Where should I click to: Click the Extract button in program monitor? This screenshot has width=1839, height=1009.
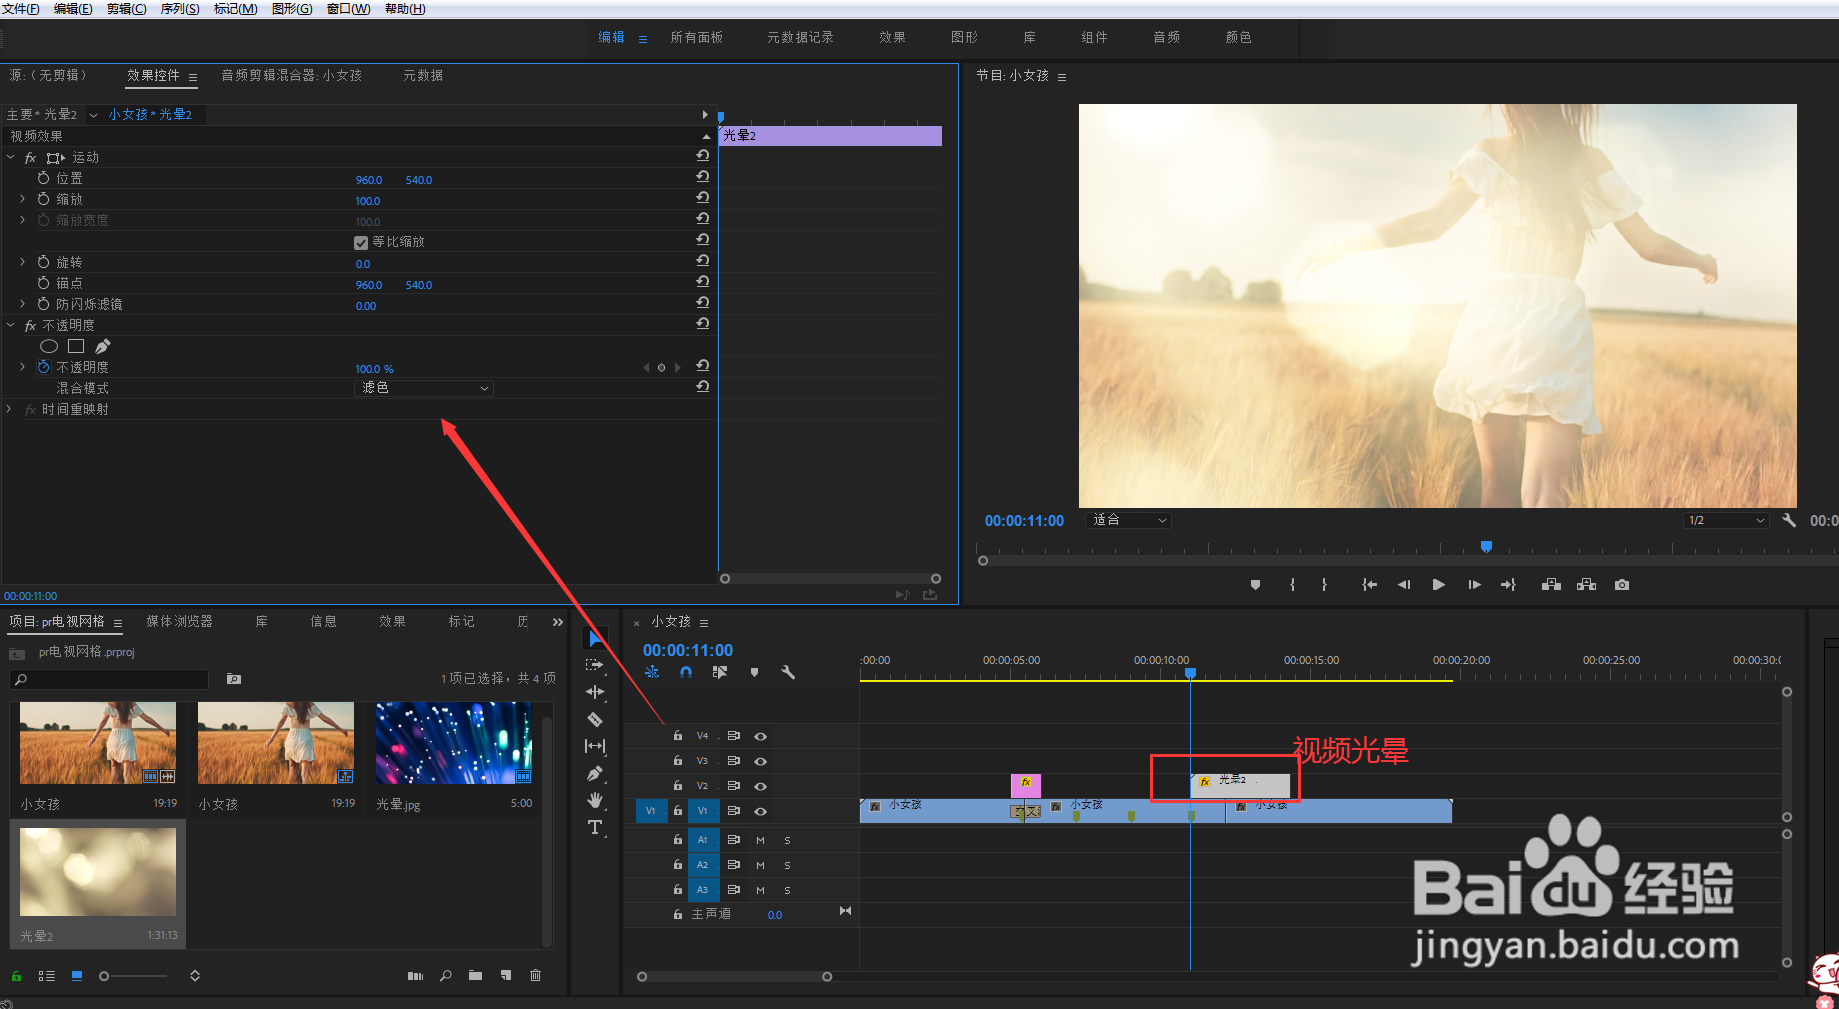coord(1586,585)
